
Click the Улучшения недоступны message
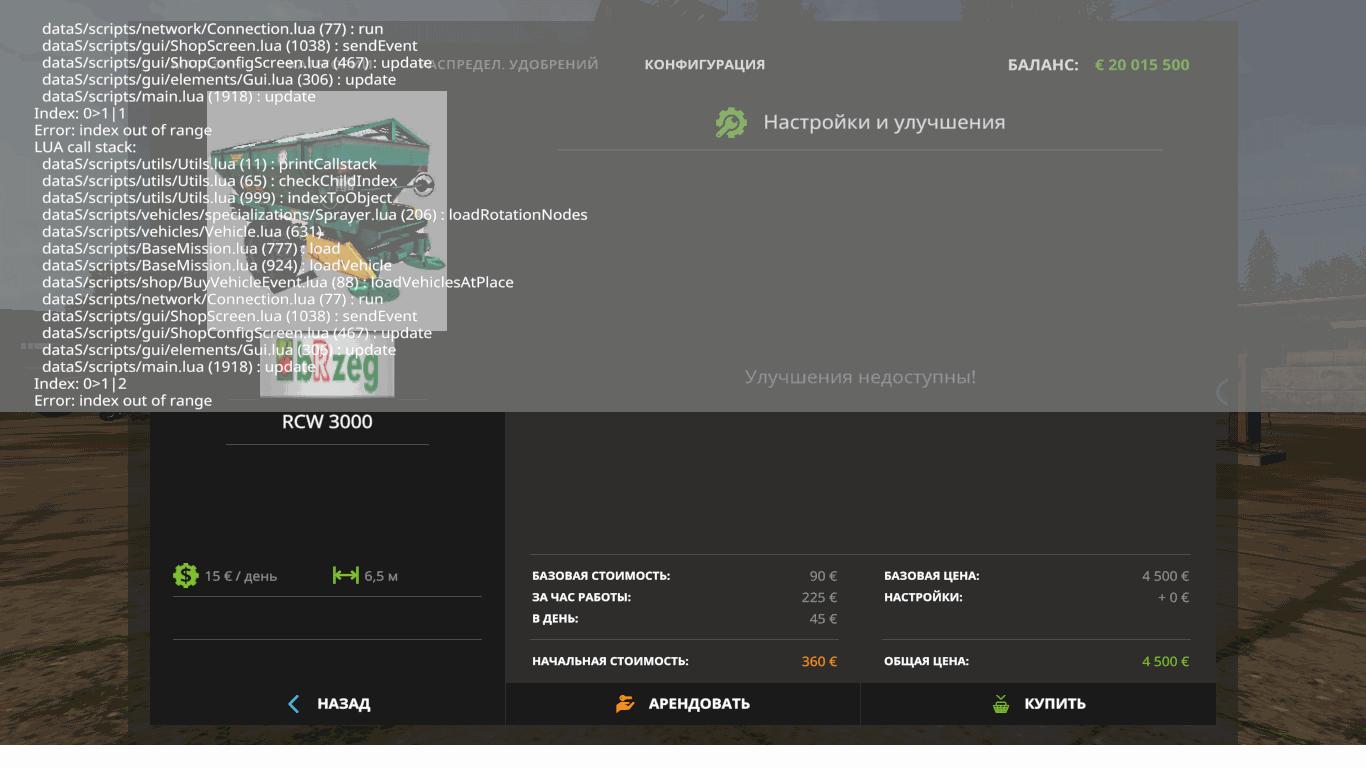(860, 377)
